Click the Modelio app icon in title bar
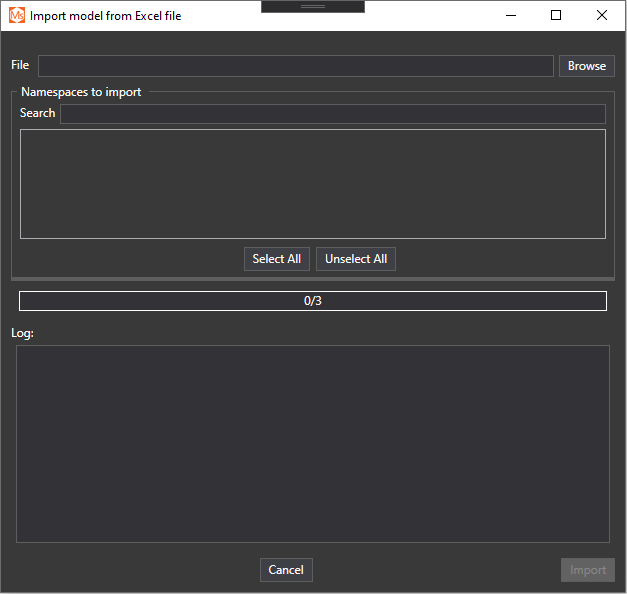This screenshot has width=627, height=594. pos(16,16)
